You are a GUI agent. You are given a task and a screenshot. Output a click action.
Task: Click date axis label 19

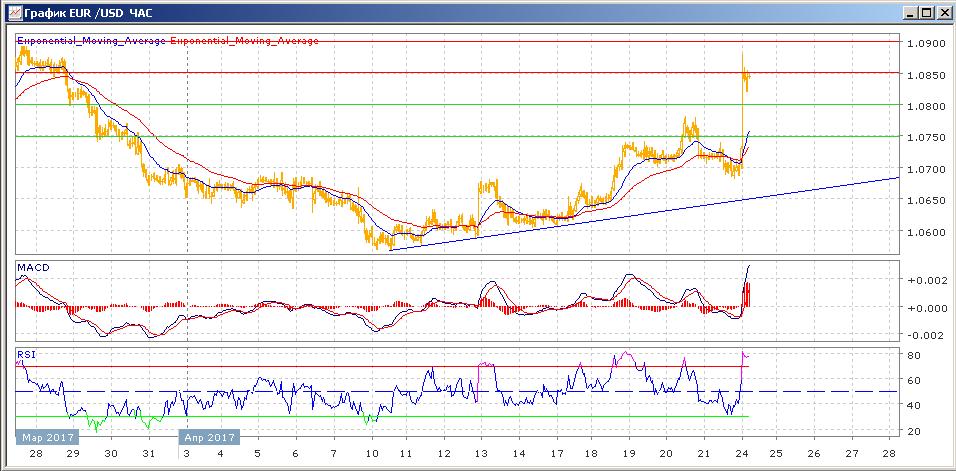(x=629, y=454)
